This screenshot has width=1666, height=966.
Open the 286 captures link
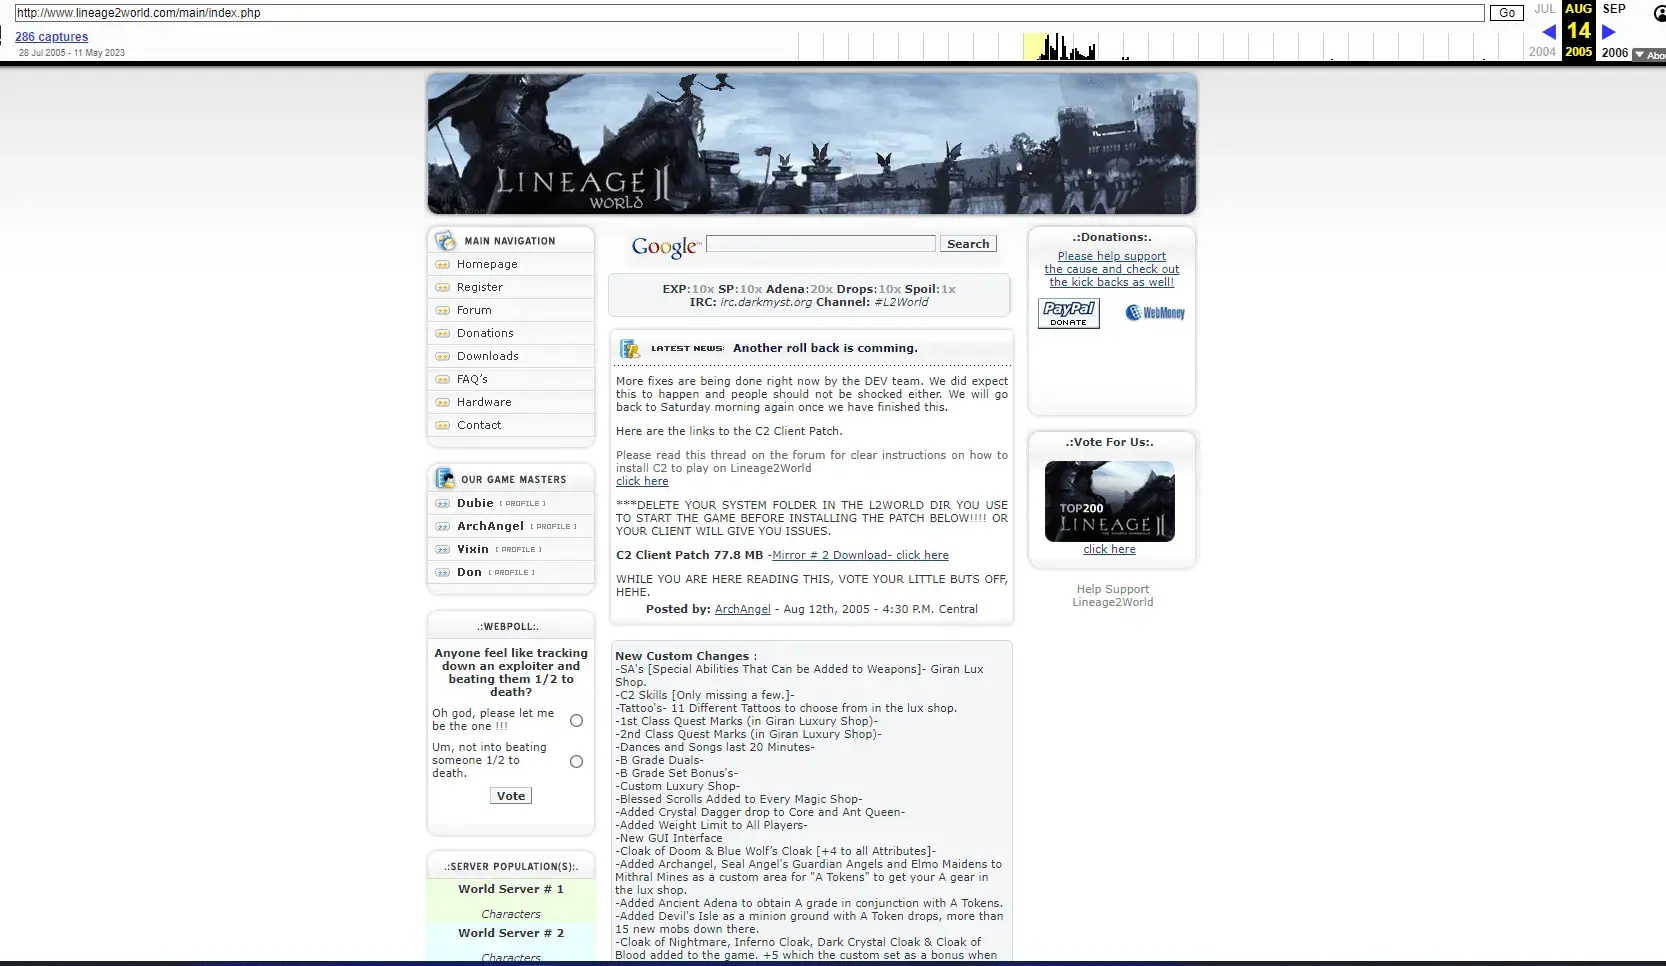click(51, 37)
